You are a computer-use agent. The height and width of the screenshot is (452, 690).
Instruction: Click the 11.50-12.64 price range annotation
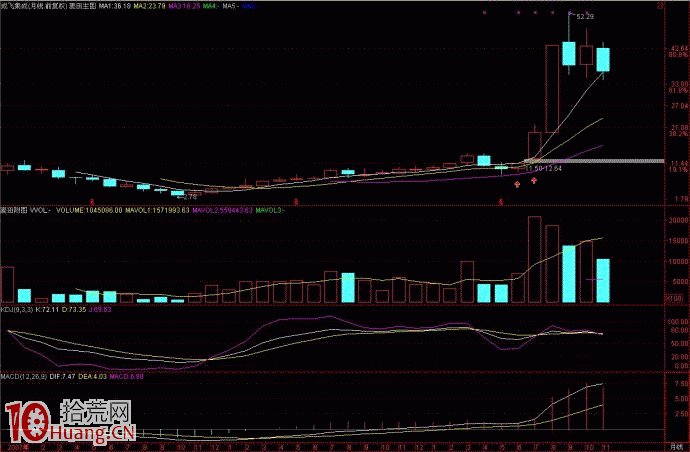(x=542, y=170)
